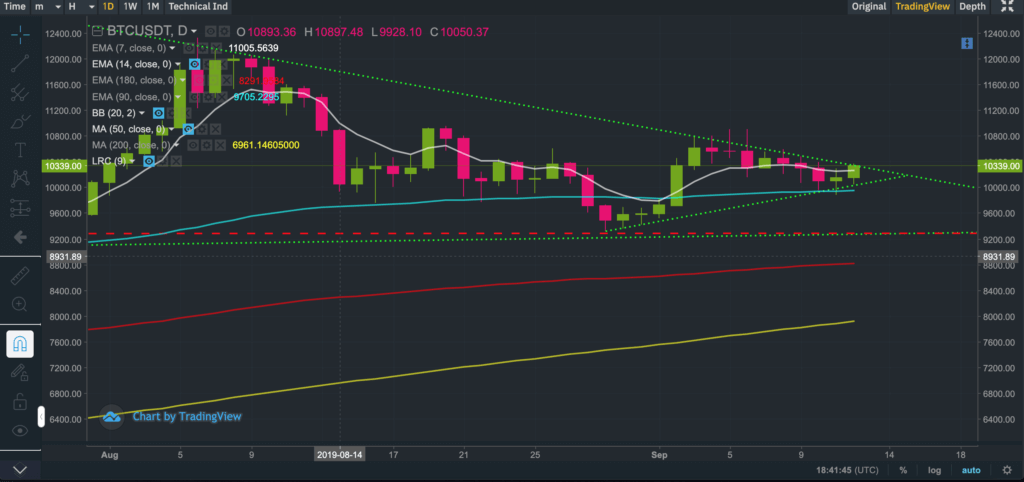The image size is (1024, 482).
Task: Open settings for EMA (90, close, 0)
Action: [x=208, y=97]
